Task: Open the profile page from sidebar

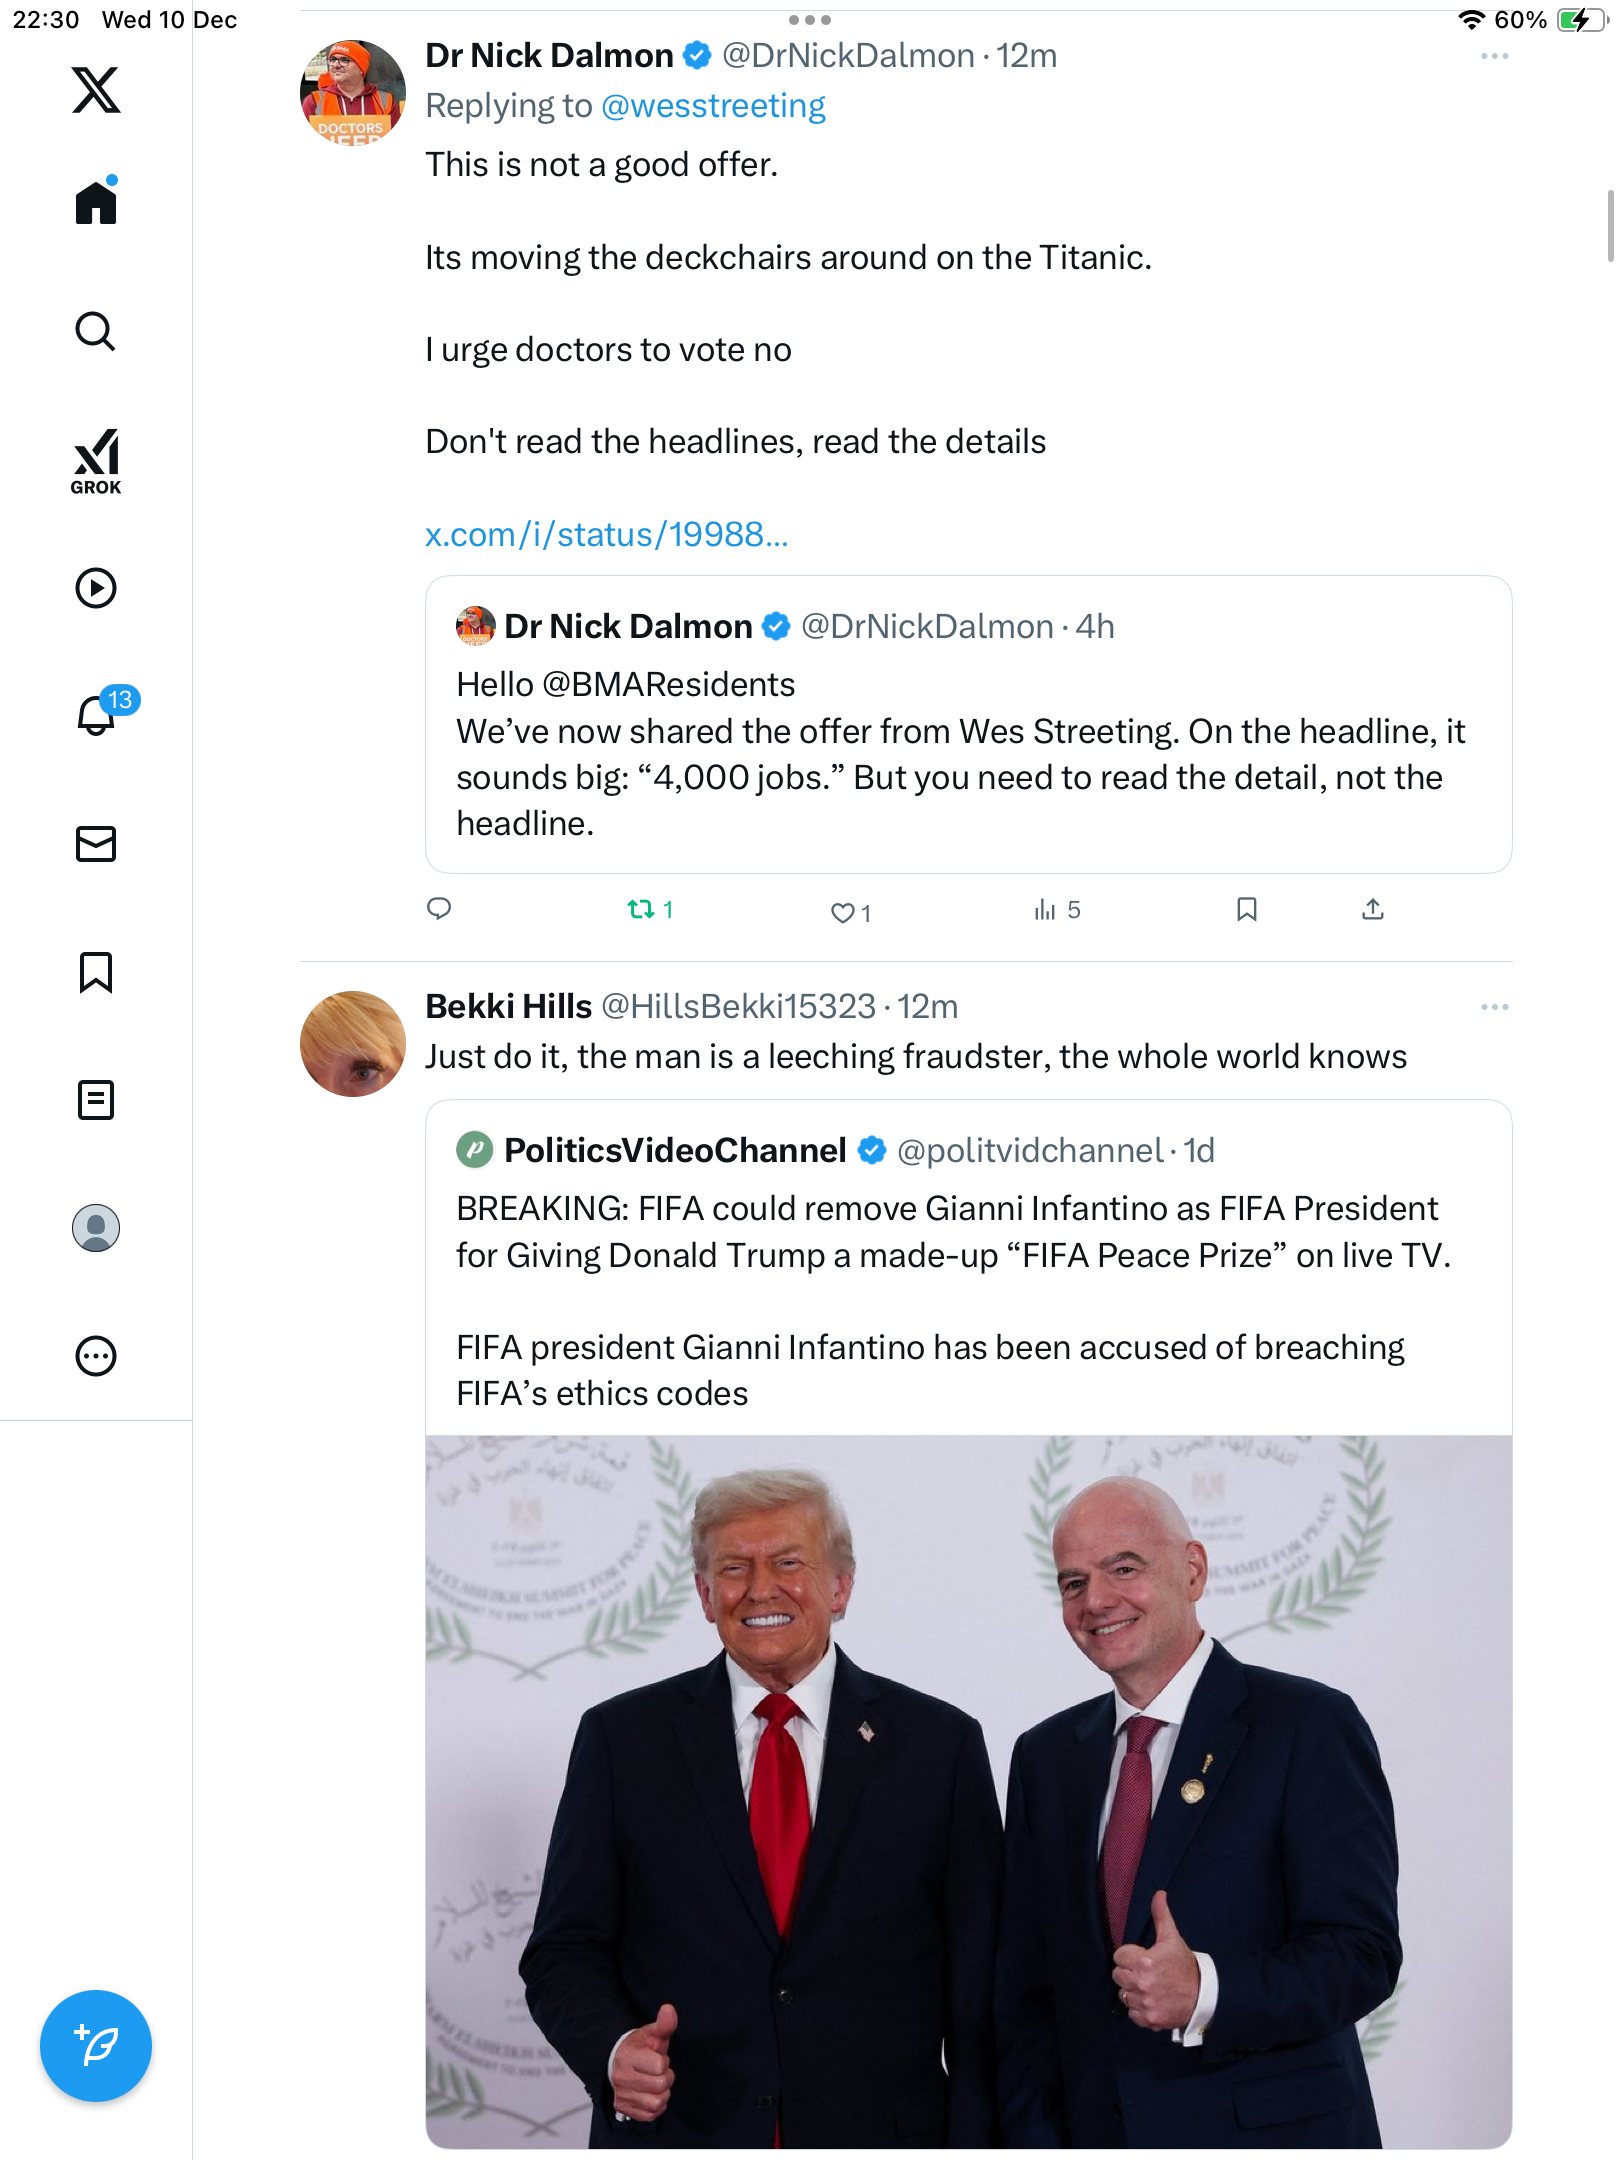Action: click(x=96, y=1228)
